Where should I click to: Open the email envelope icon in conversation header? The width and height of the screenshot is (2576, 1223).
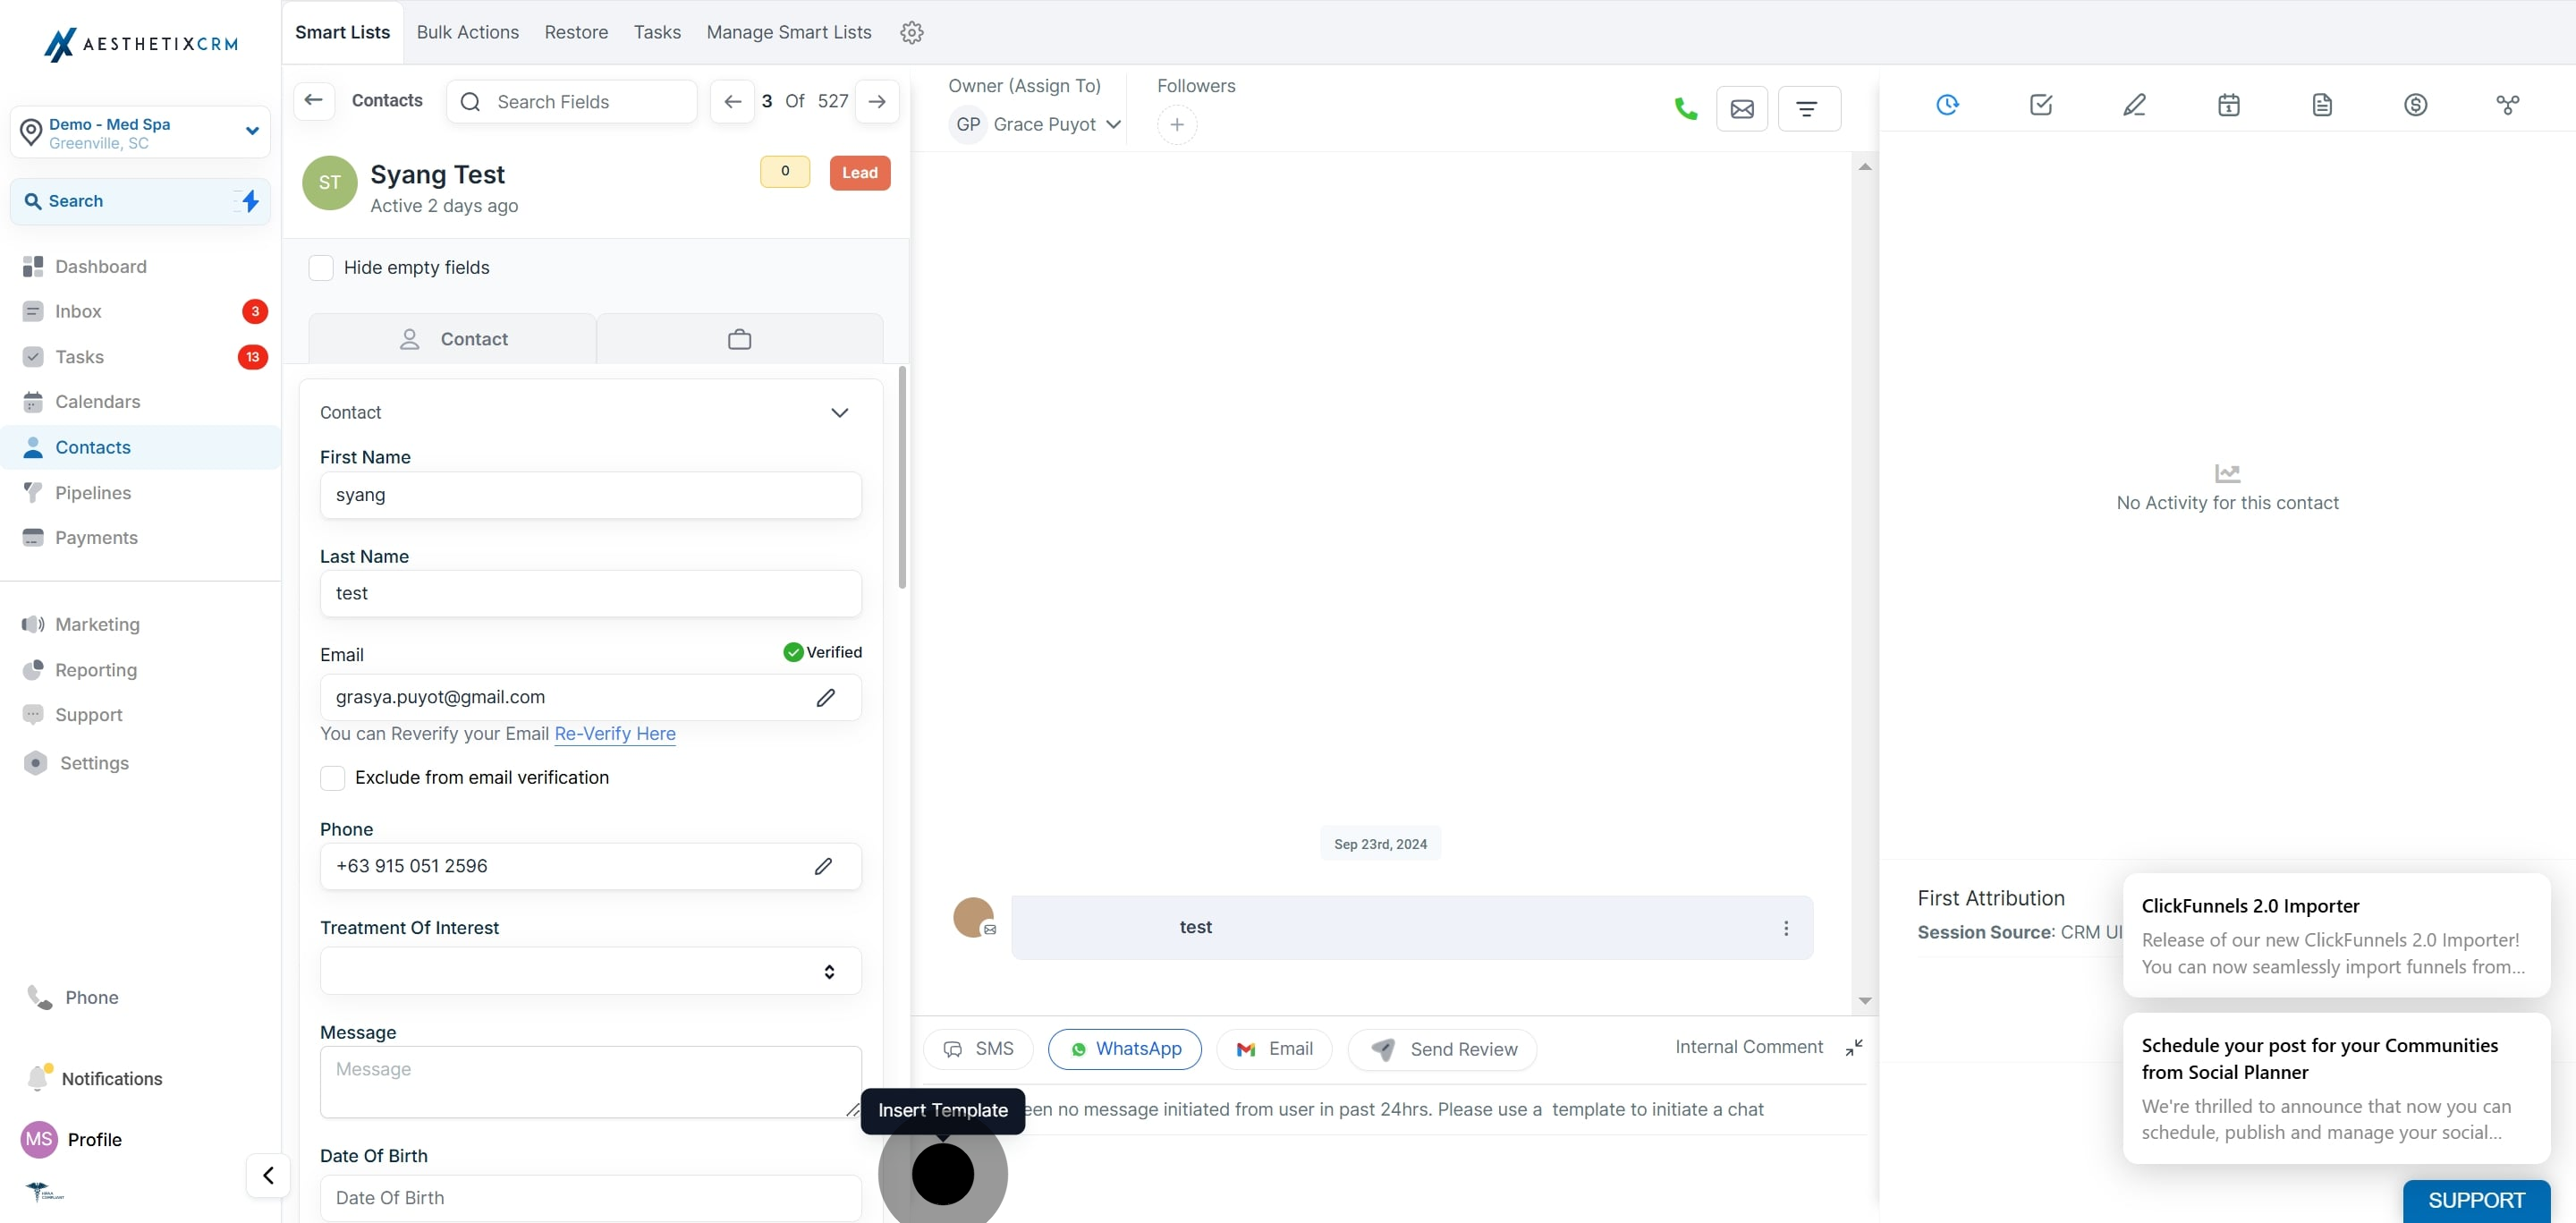pos(1742,109)
